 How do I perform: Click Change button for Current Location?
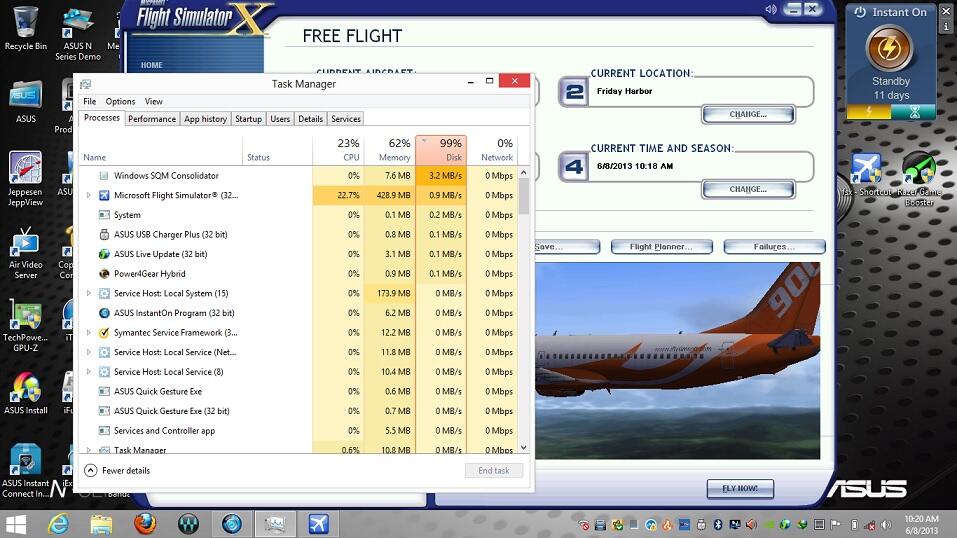pyautogui.click(x=747, y=115)
